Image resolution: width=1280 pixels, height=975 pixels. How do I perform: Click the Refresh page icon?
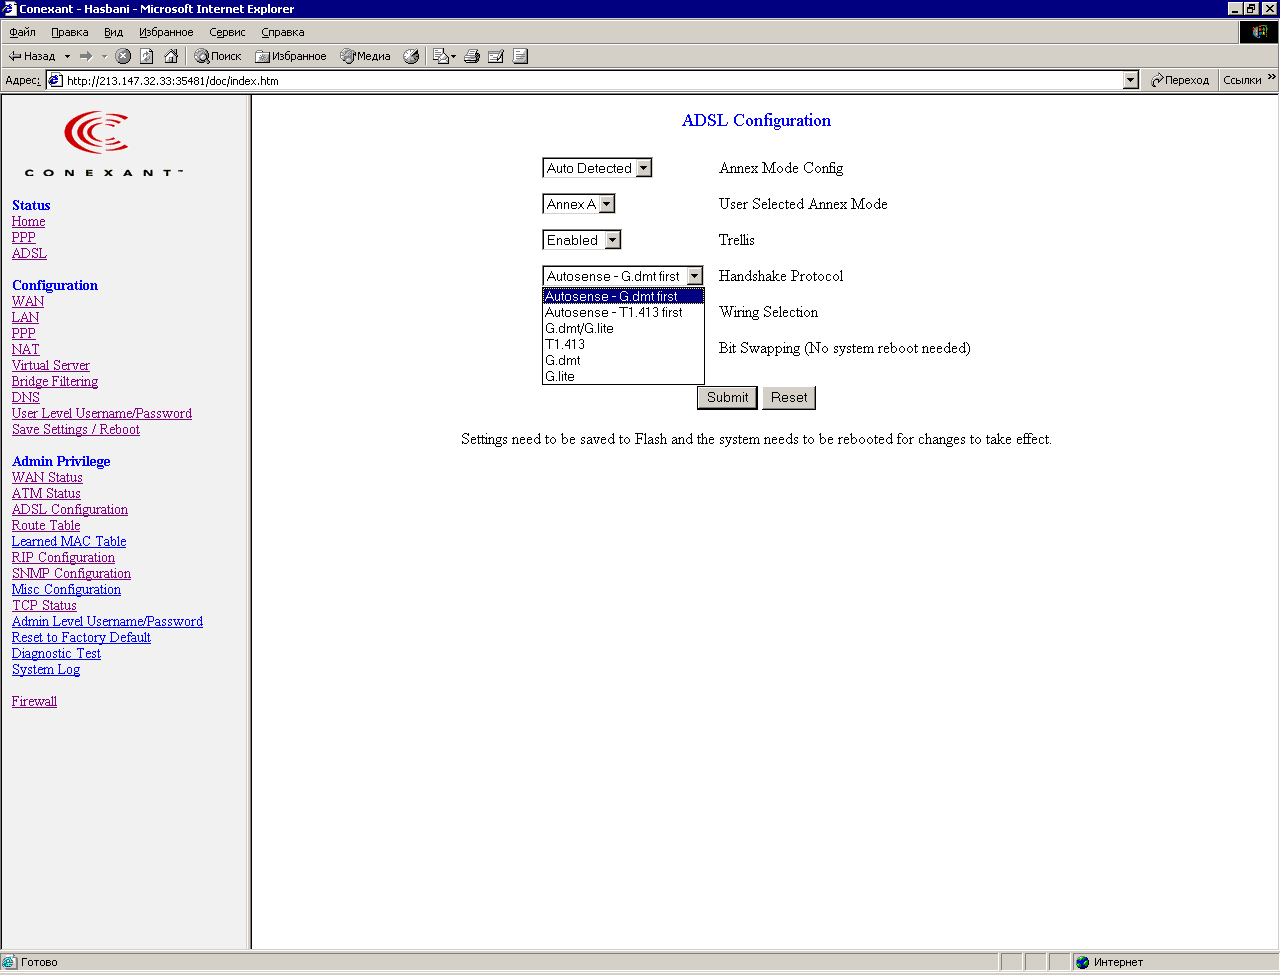tap(147, 56)
